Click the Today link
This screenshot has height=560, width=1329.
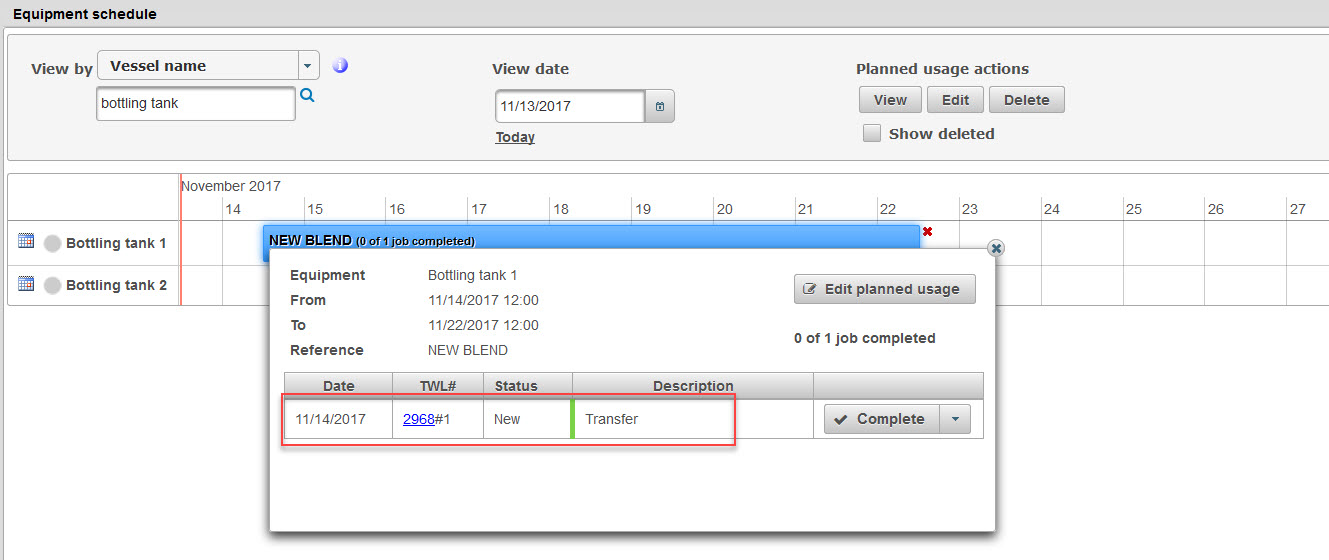click(515, 137)
